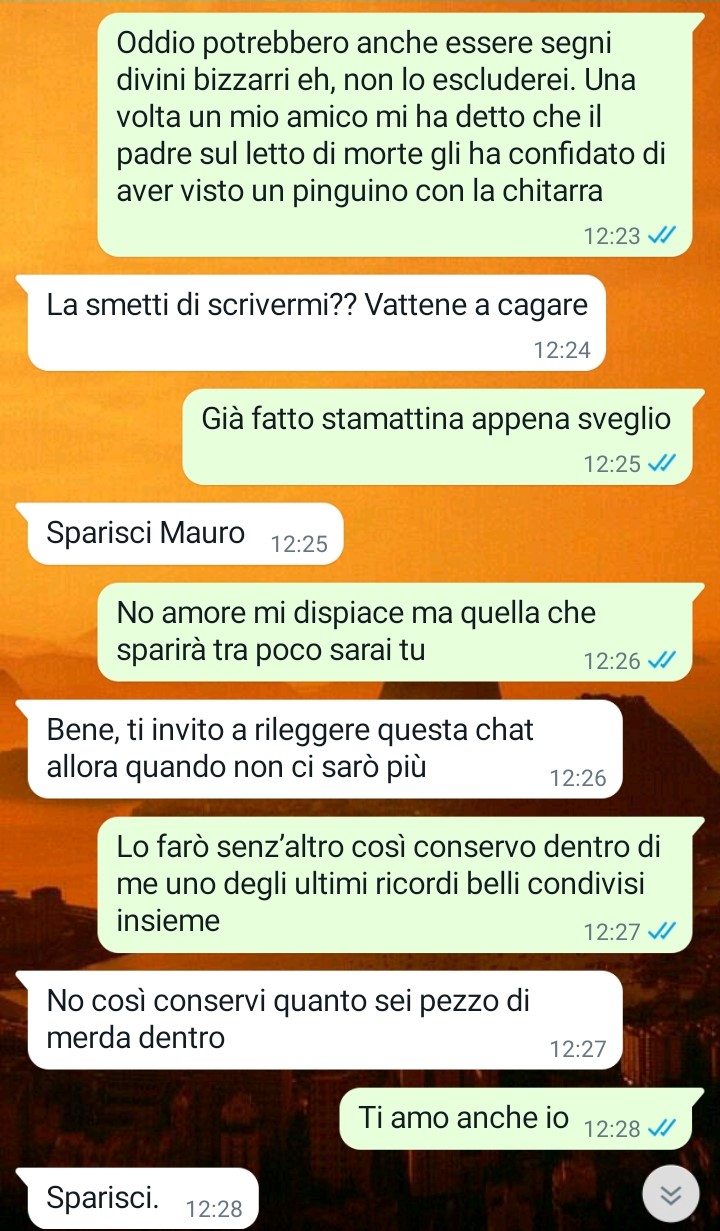Select the 'Sparisci Mauro' message bubble
The height and width of the screenshot is (1231, 720).
(179, 536)
